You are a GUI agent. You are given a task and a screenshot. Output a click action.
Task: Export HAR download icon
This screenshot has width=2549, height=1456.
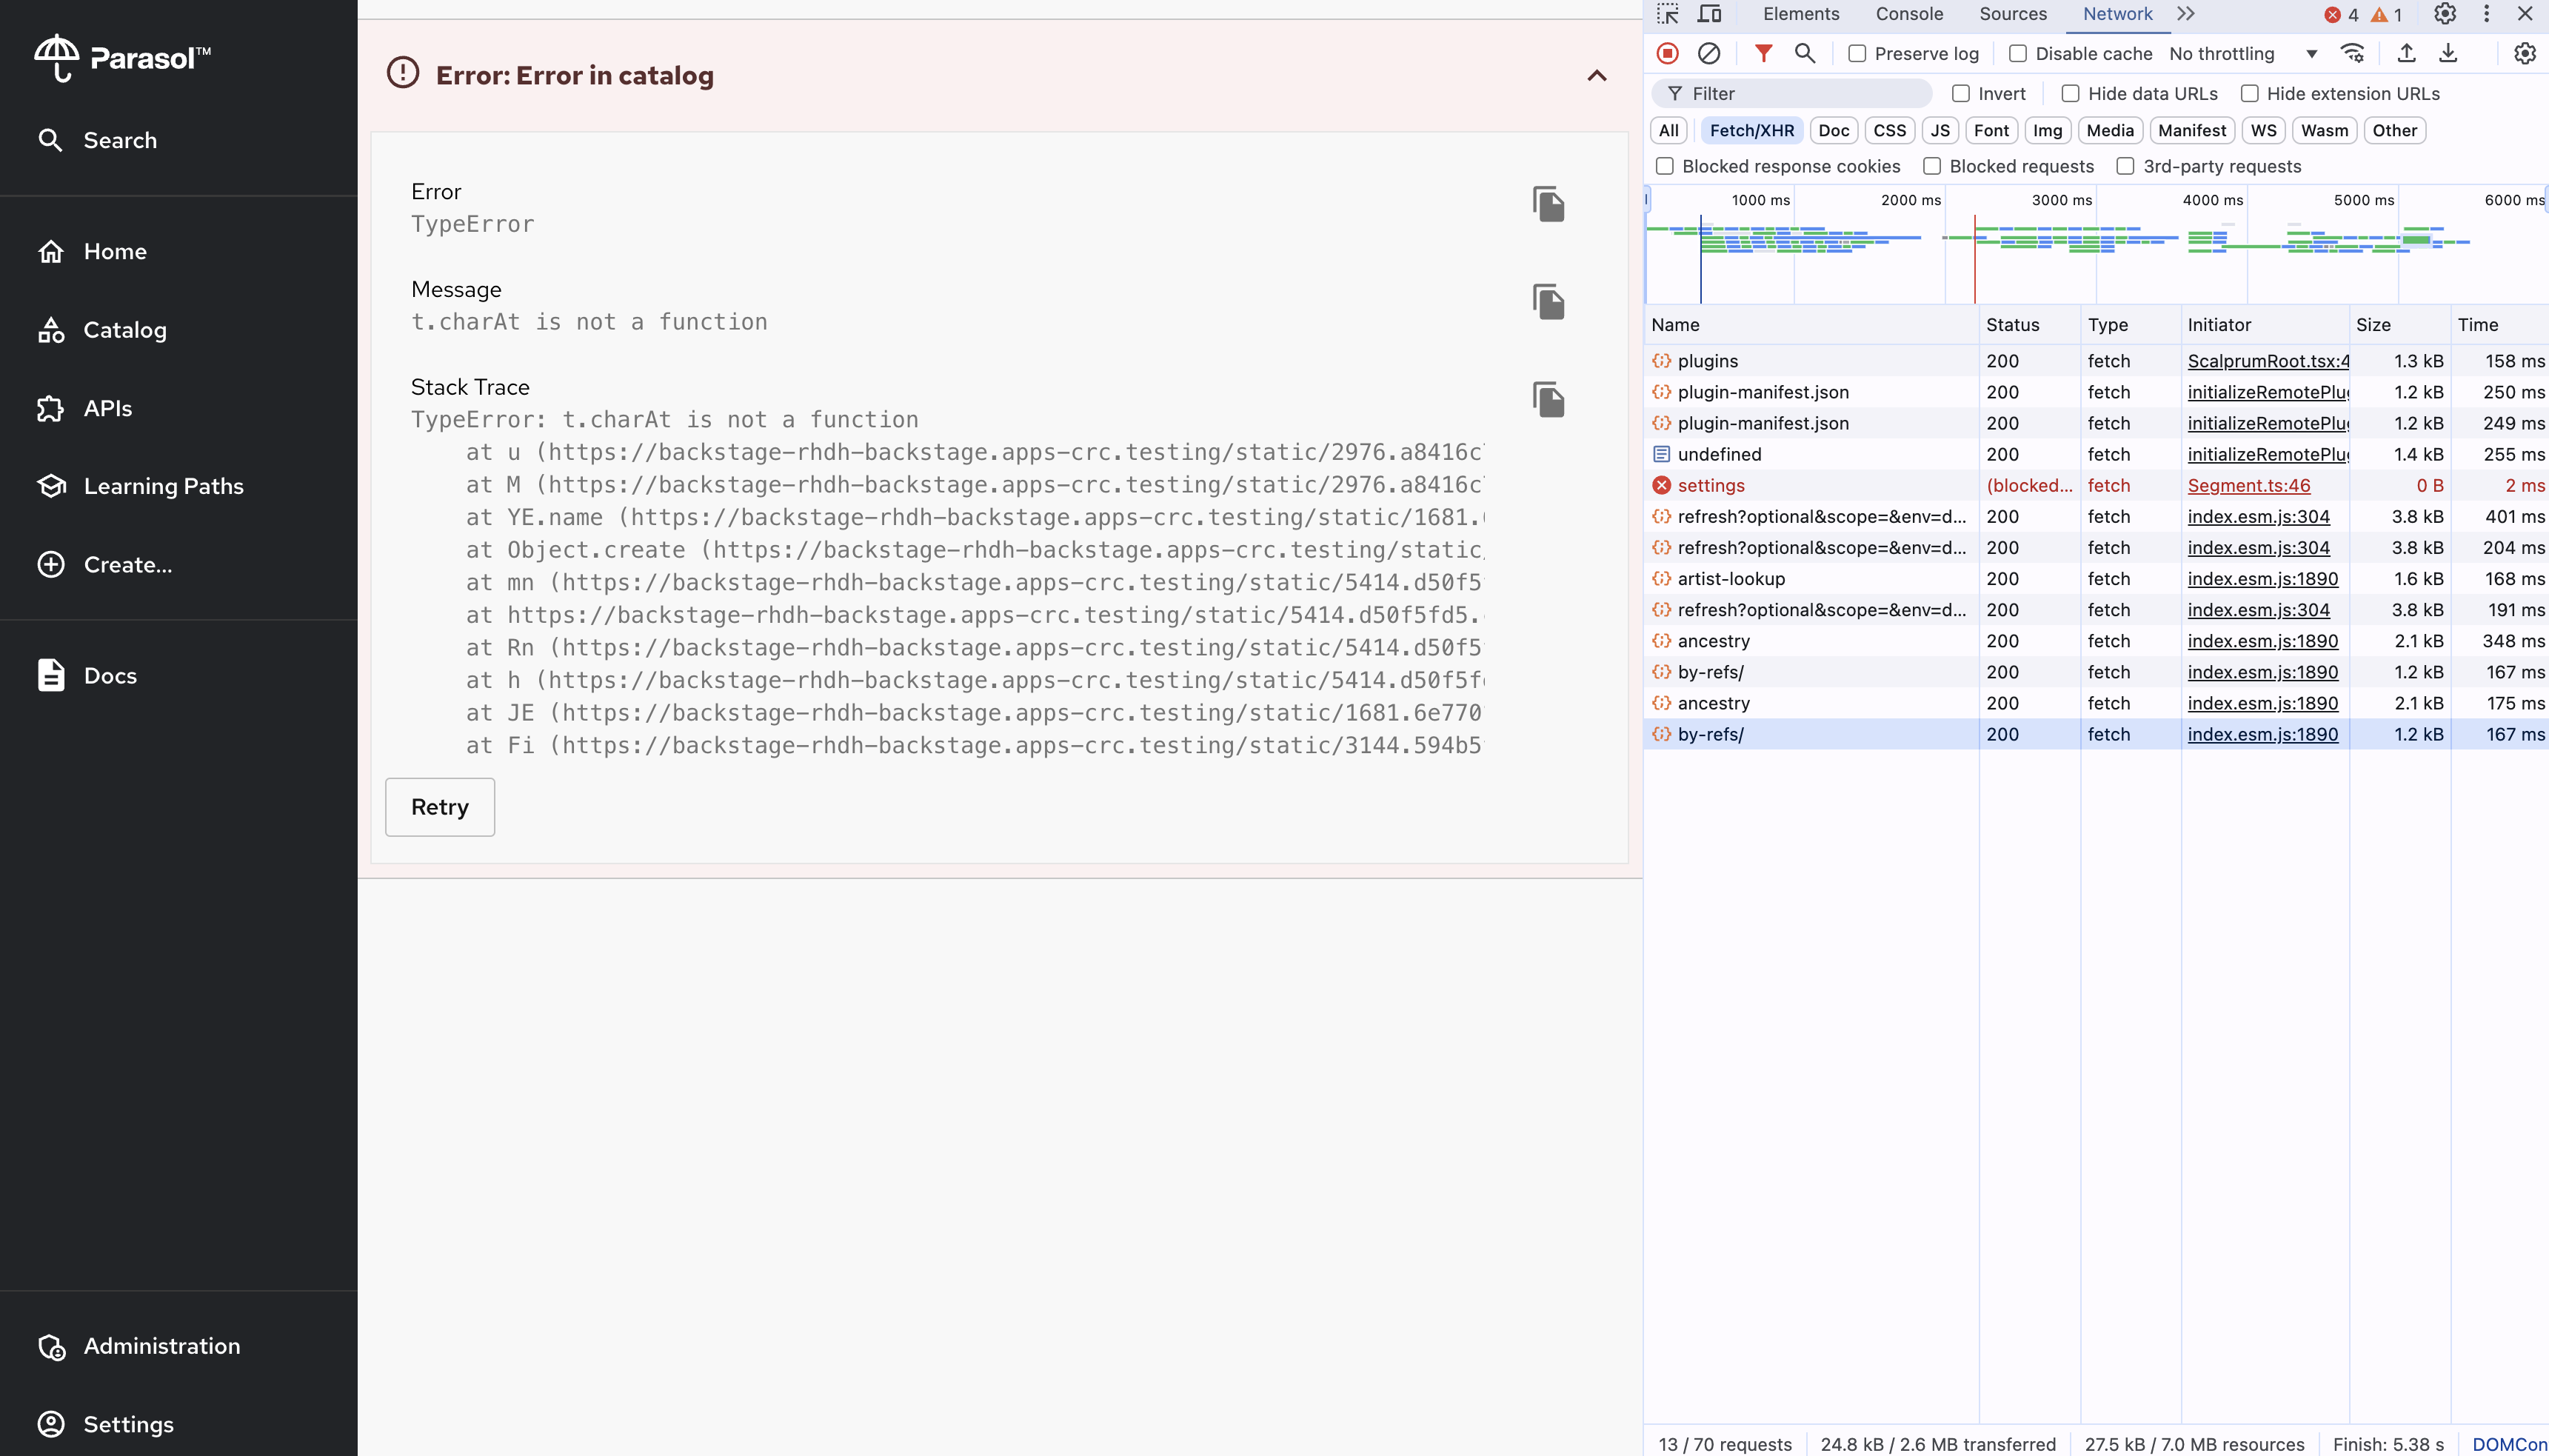tap(2447, 53)
